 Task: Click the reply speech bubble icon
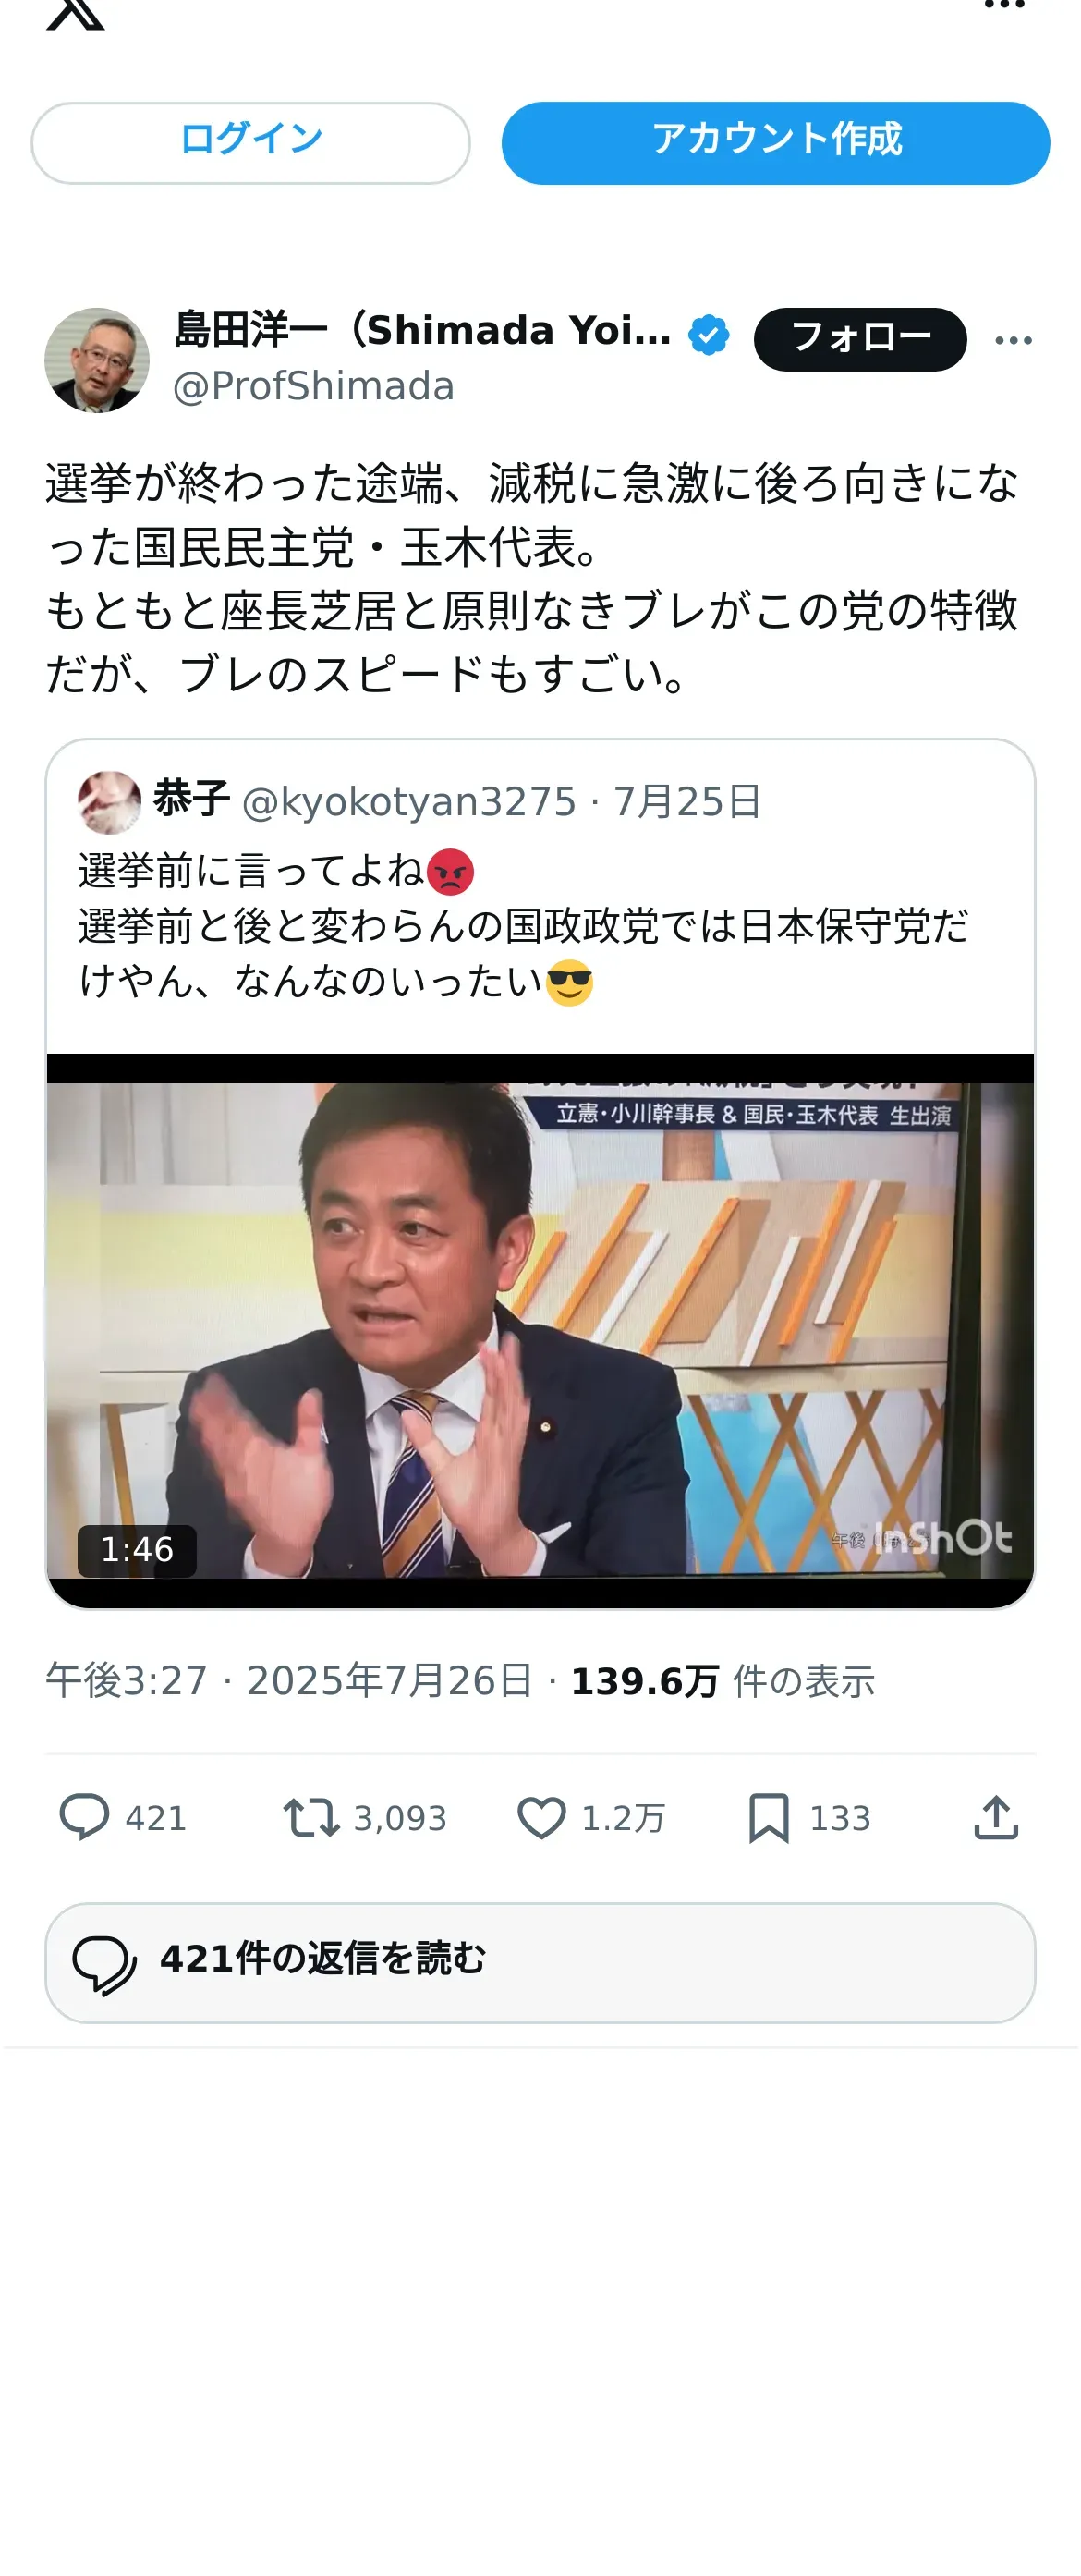pos(84,1817)
